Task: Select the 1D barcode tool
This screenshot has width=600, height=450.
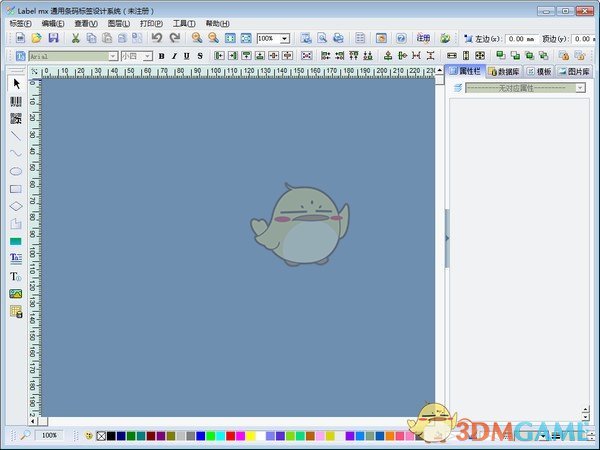Action: click(16, 101)
